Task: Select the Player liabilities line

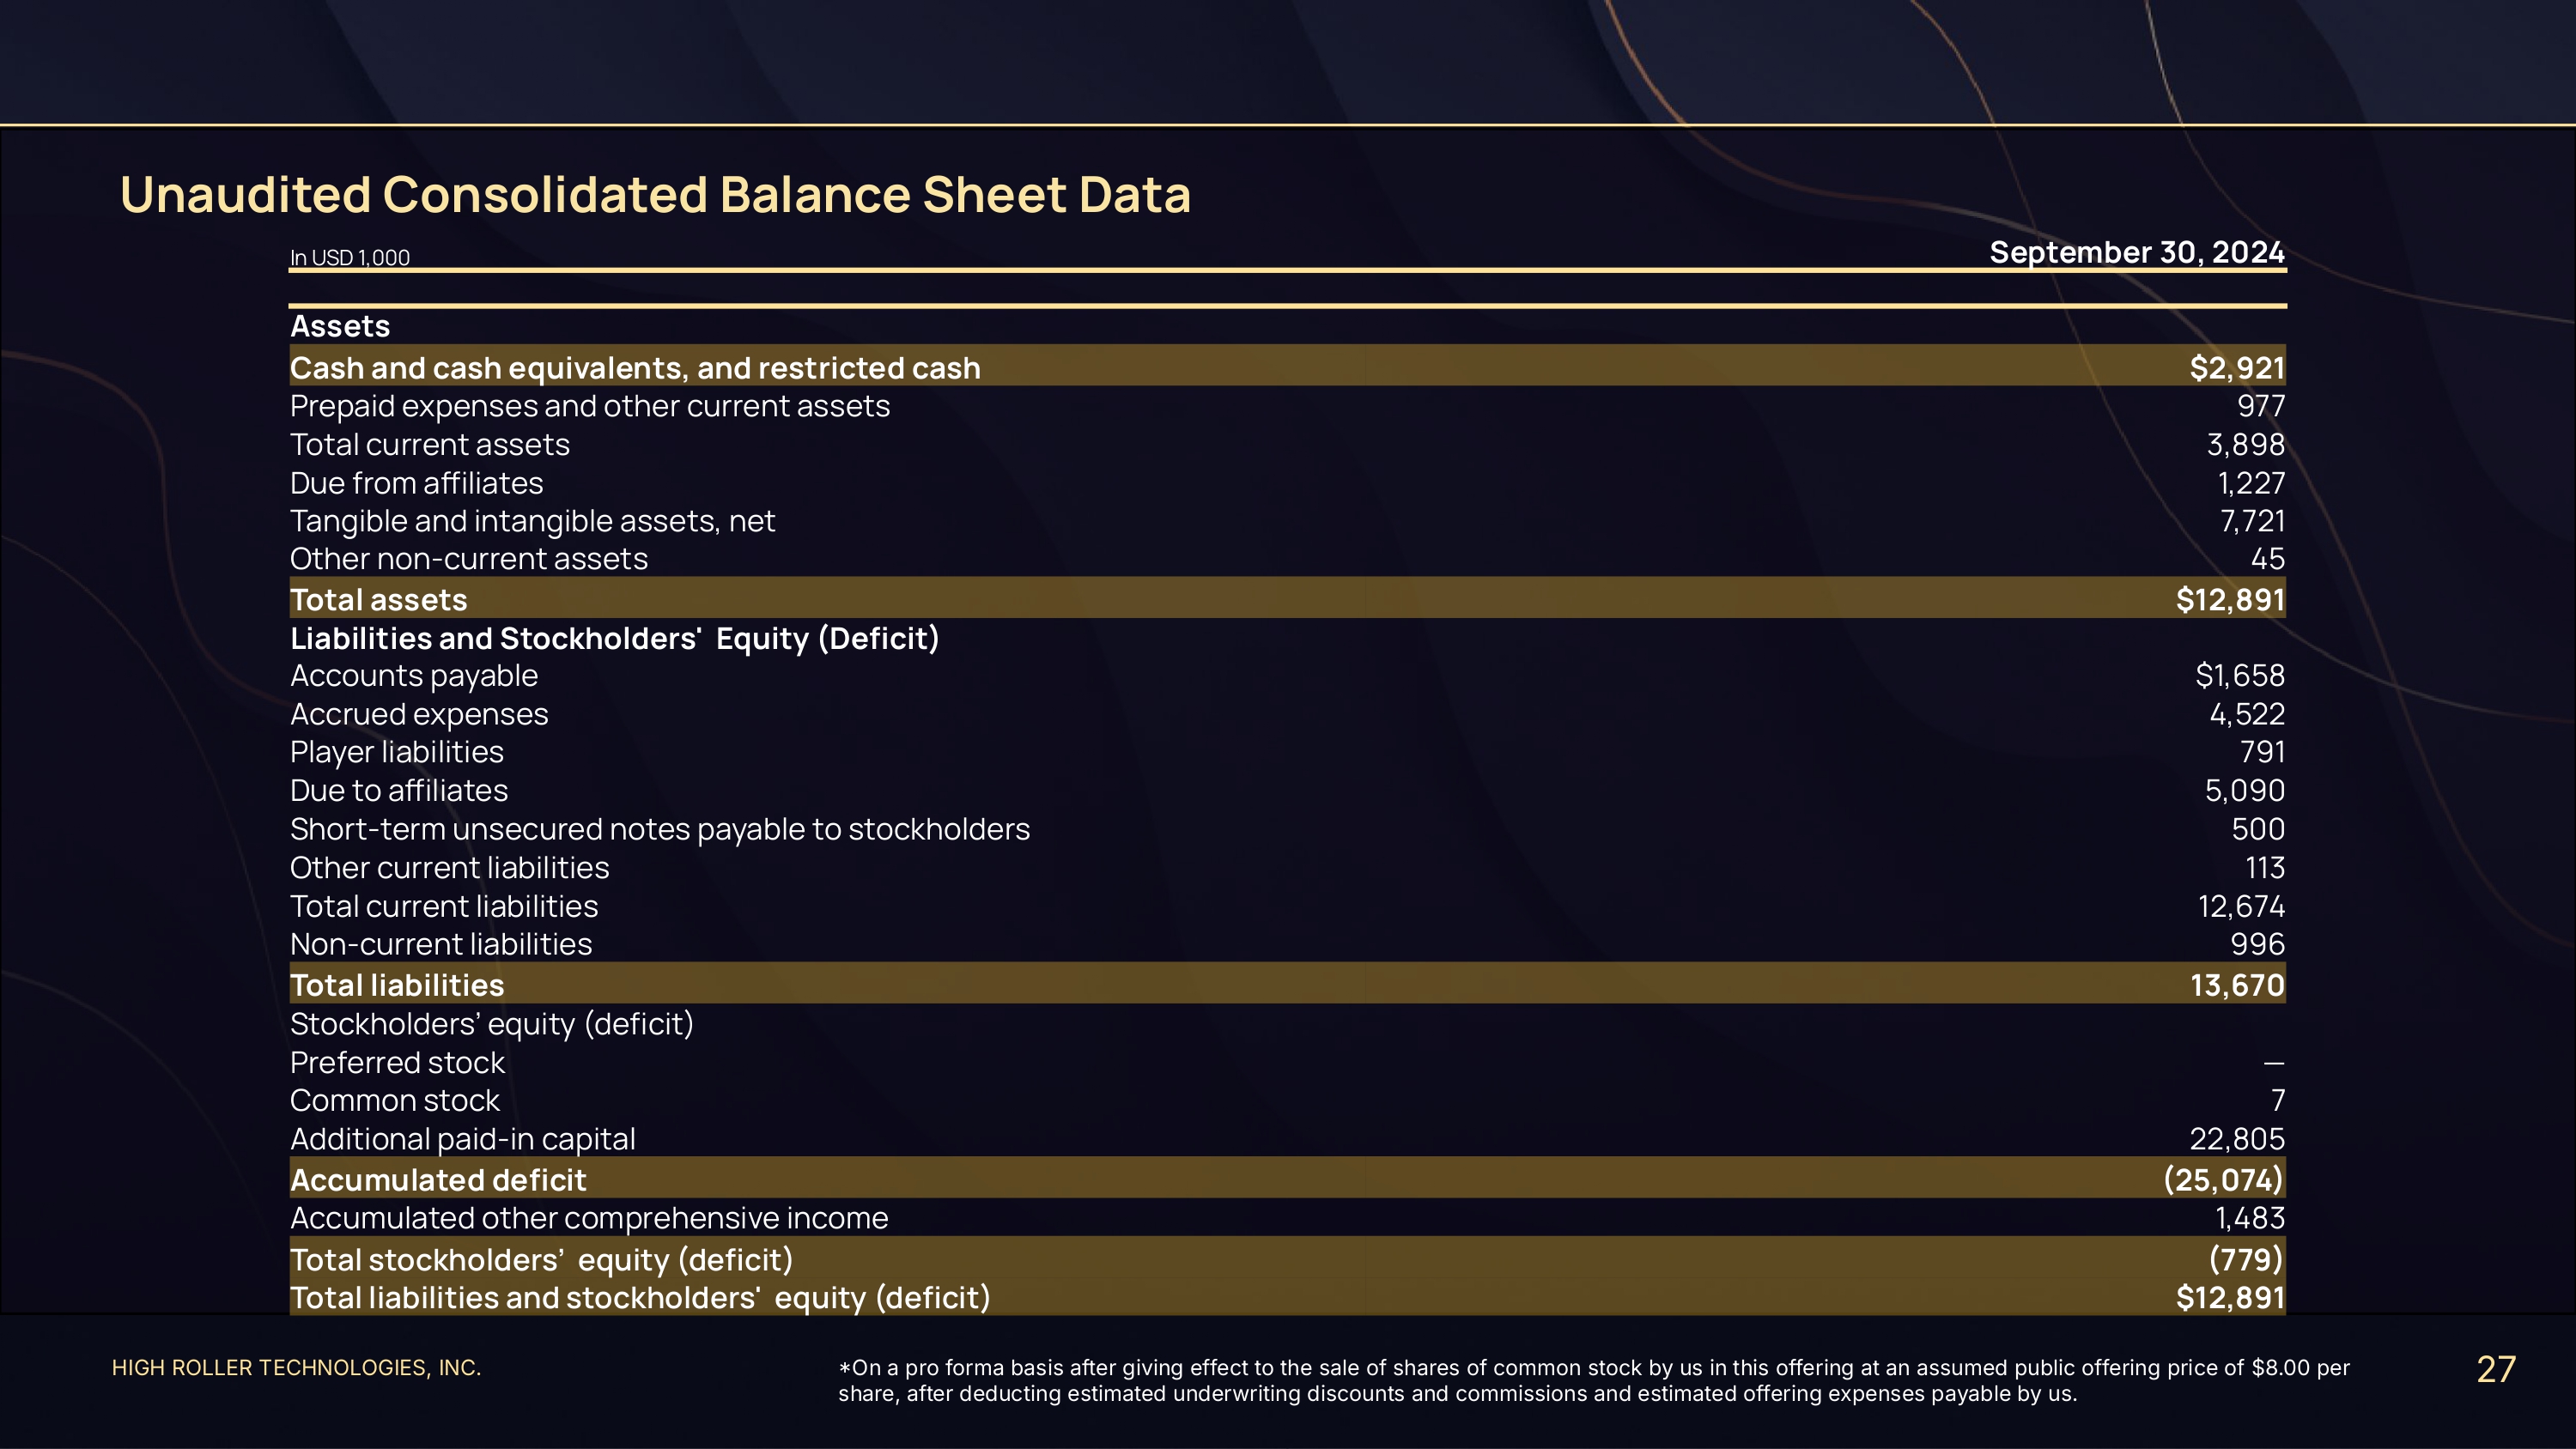Action: click(x=396, y=752)
